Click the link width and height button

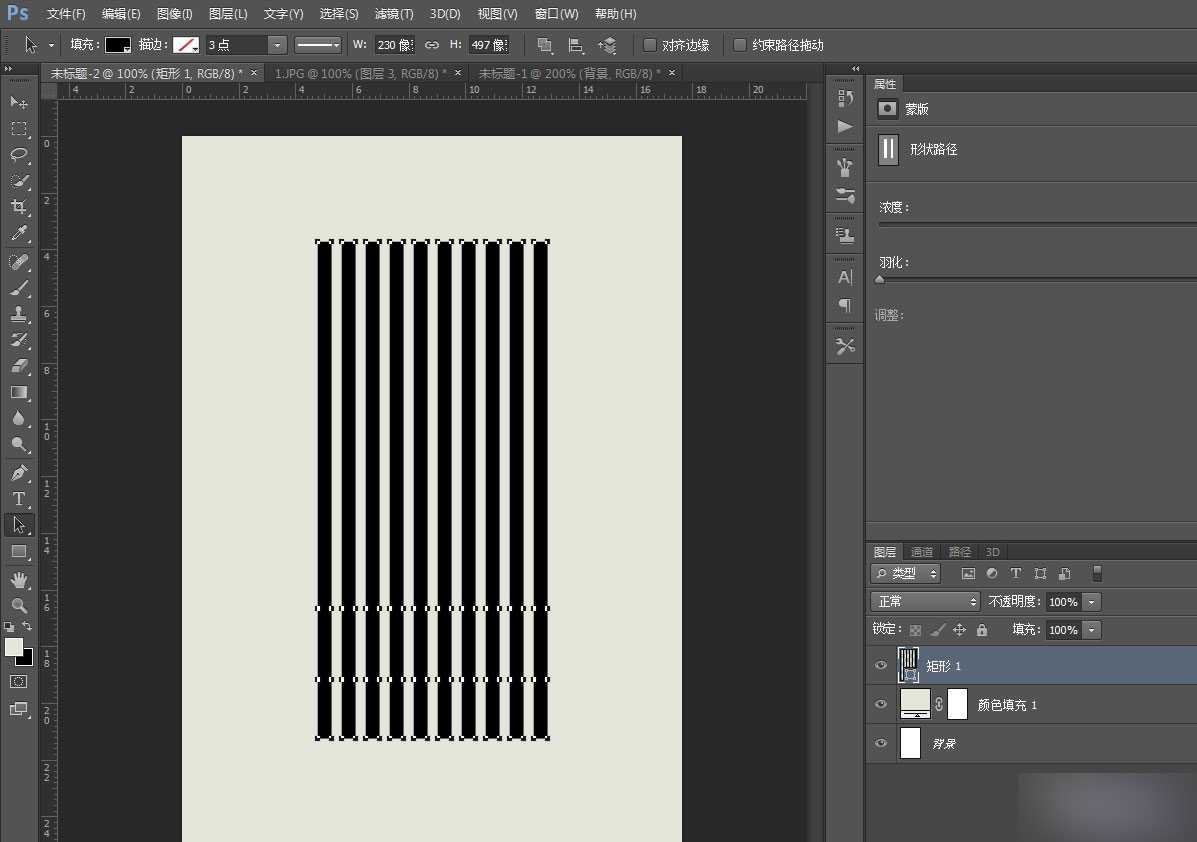[432, 45]
